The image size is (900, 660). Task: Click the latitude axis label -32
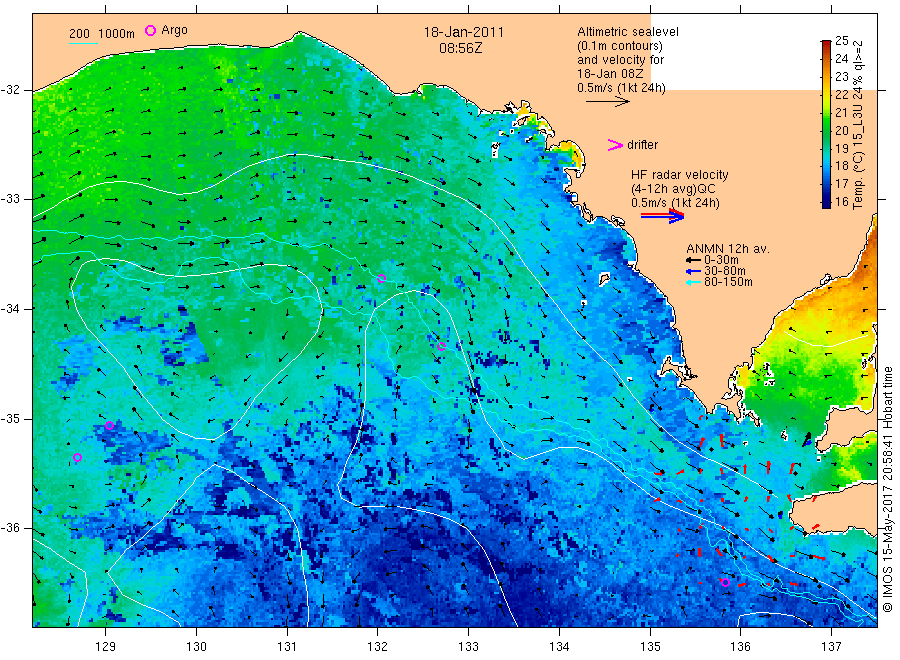tap(10, 90)
